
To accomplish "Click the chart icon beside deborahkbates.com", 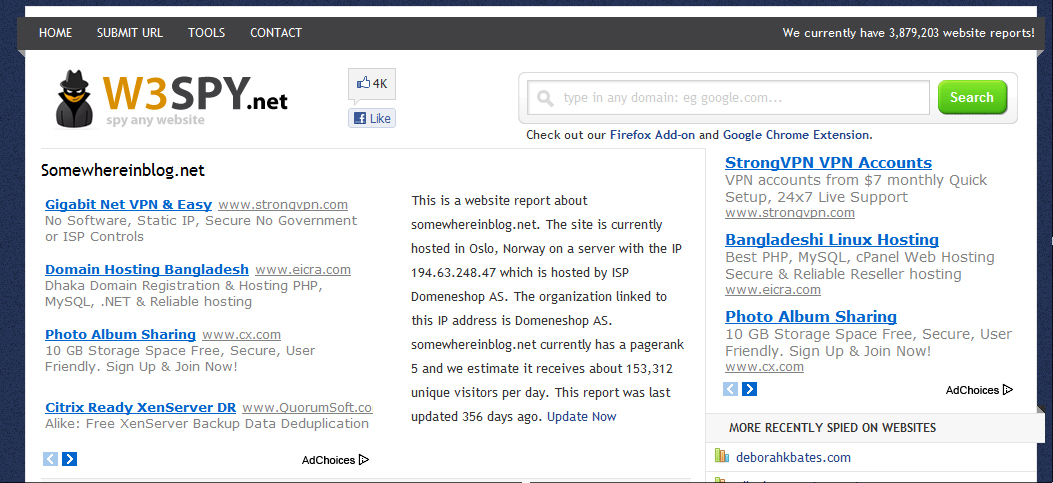I will point(722,456).
